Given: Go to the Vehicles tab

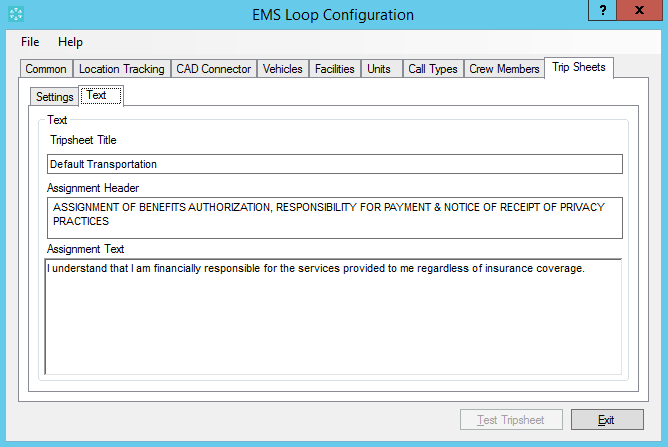Looking at the screenshot, I should click(282, 69).
